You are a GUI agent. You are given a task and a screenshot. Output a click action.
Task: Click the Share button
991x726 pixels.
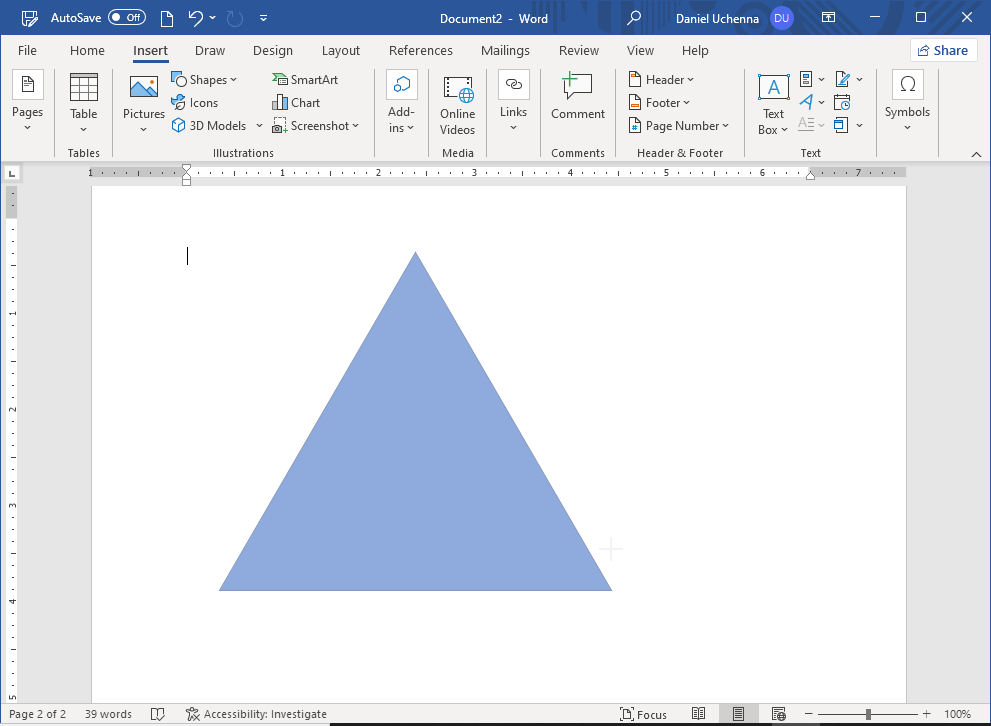(943, 50)
